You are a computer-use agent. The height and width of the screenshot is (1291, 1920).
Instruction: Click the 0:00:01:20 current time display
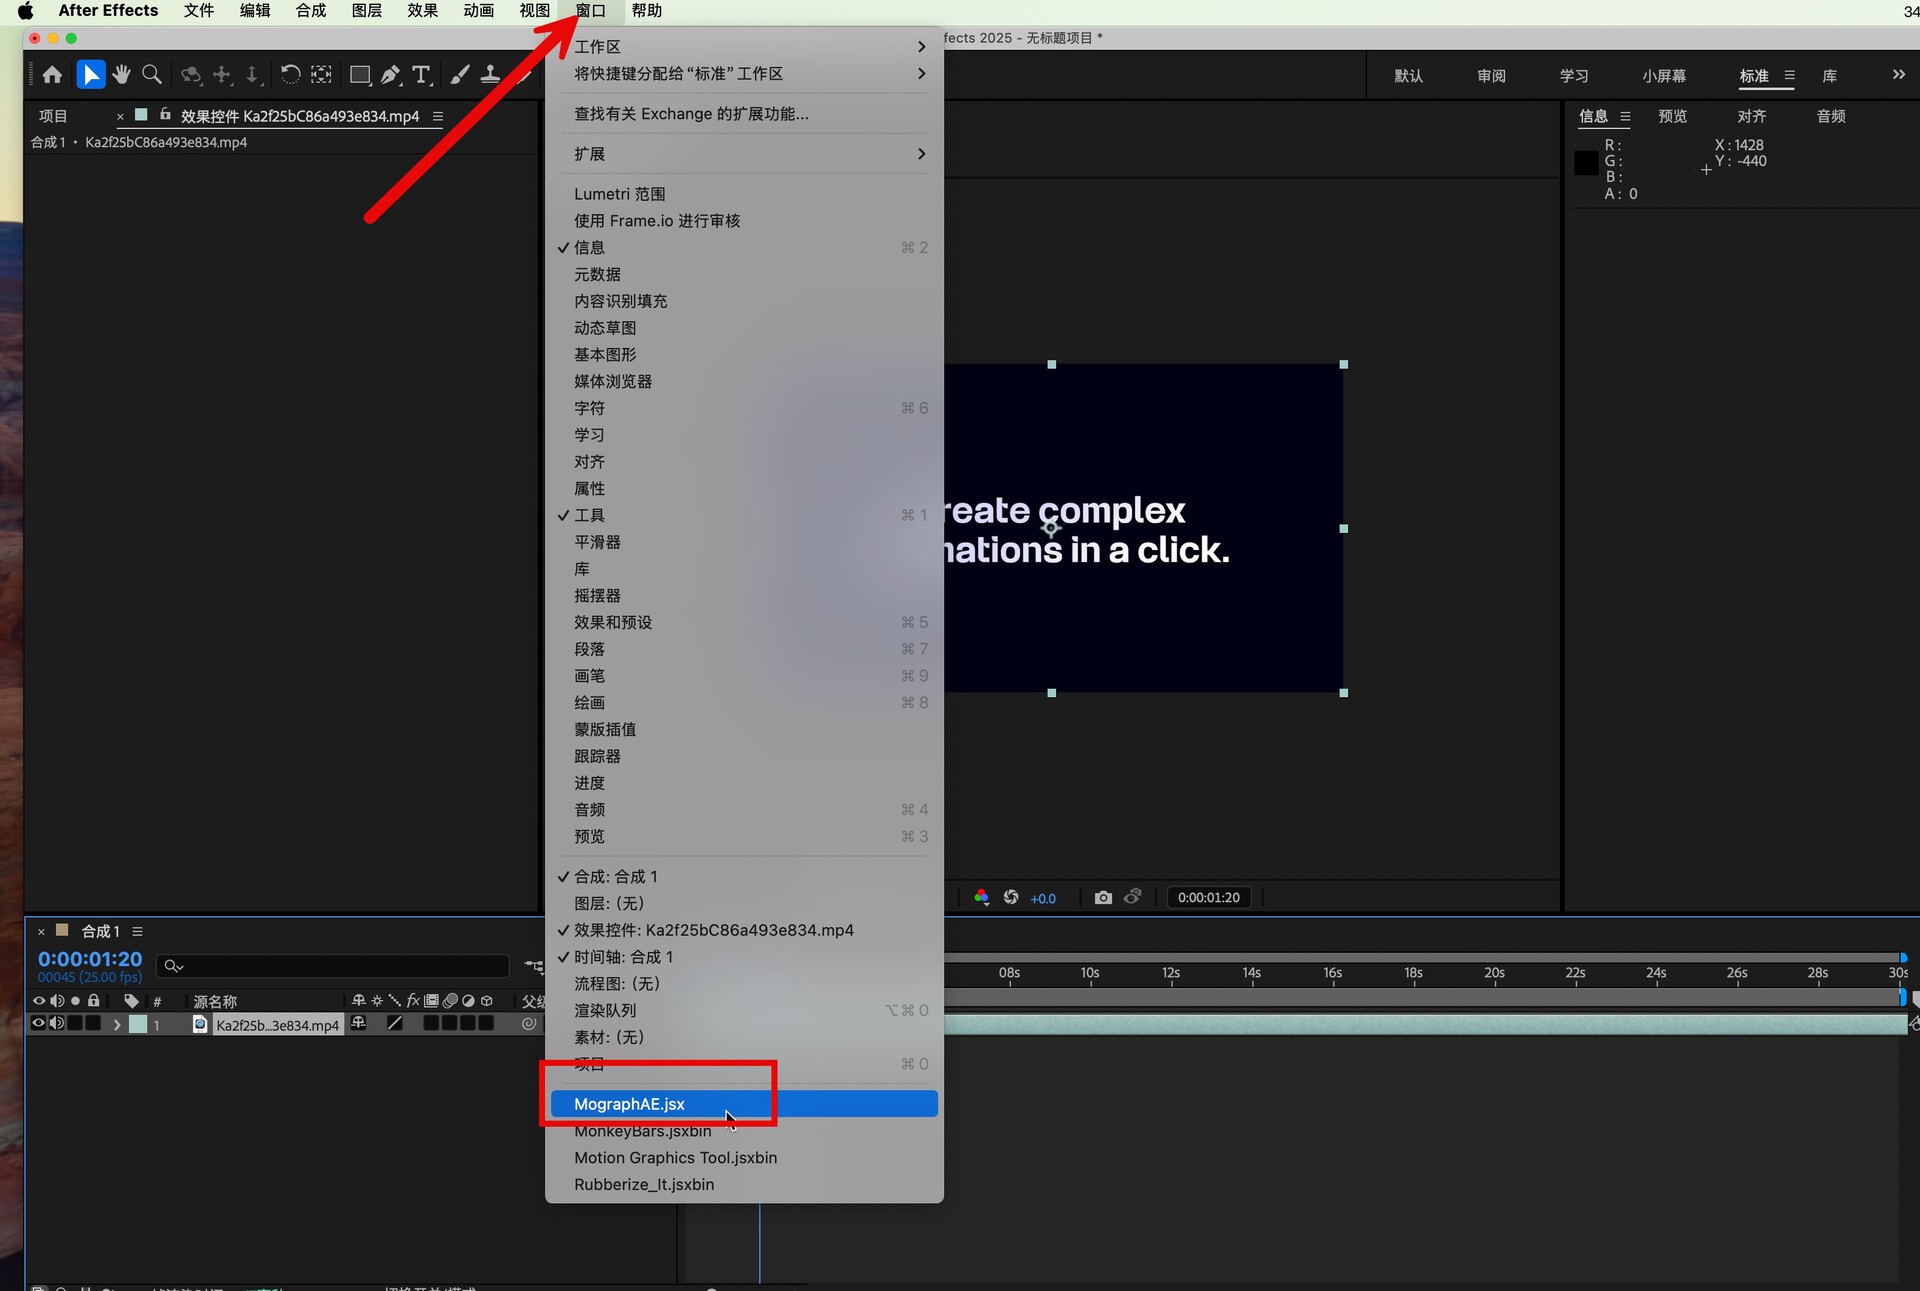tap(90, 959)
